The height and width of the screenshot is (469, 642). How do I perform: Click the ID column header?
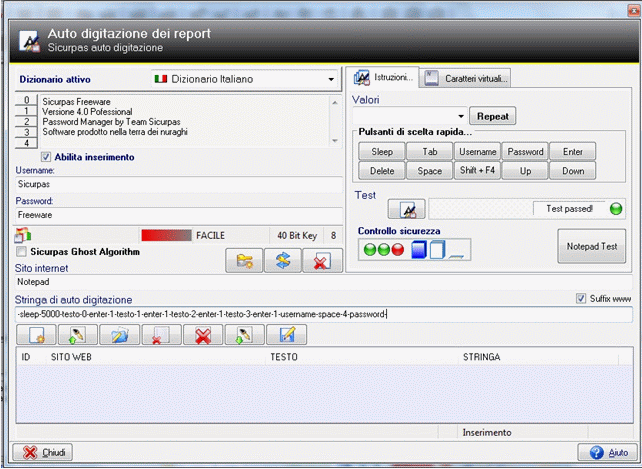tap(25, 357)
